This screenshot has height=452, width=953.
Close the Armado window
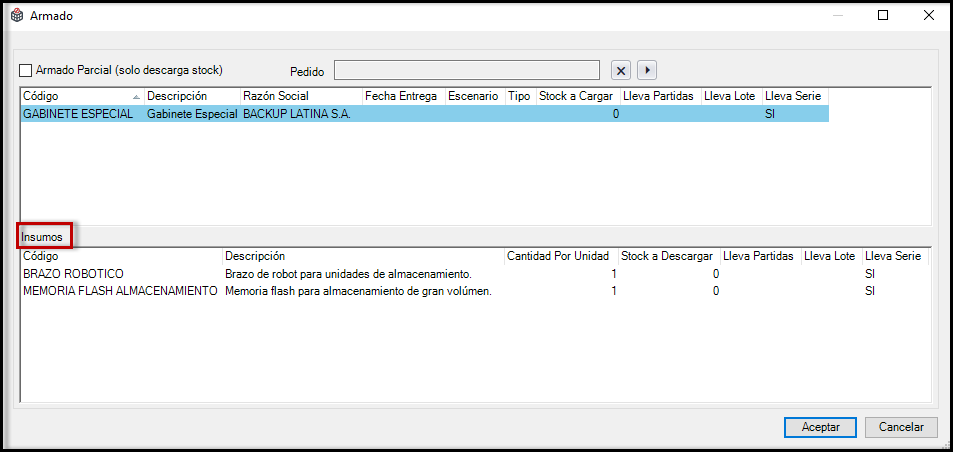pos(929,16)
